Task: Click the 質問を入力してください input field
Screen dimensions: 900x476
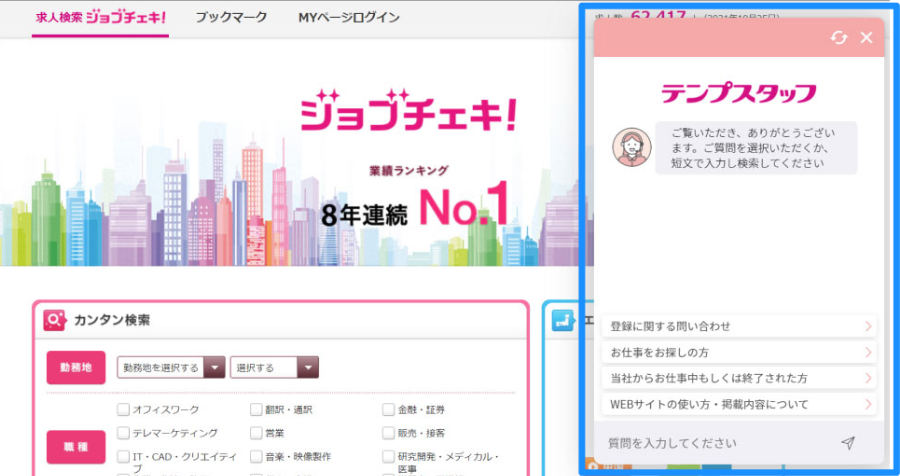Action: click(x=717, y=443)
